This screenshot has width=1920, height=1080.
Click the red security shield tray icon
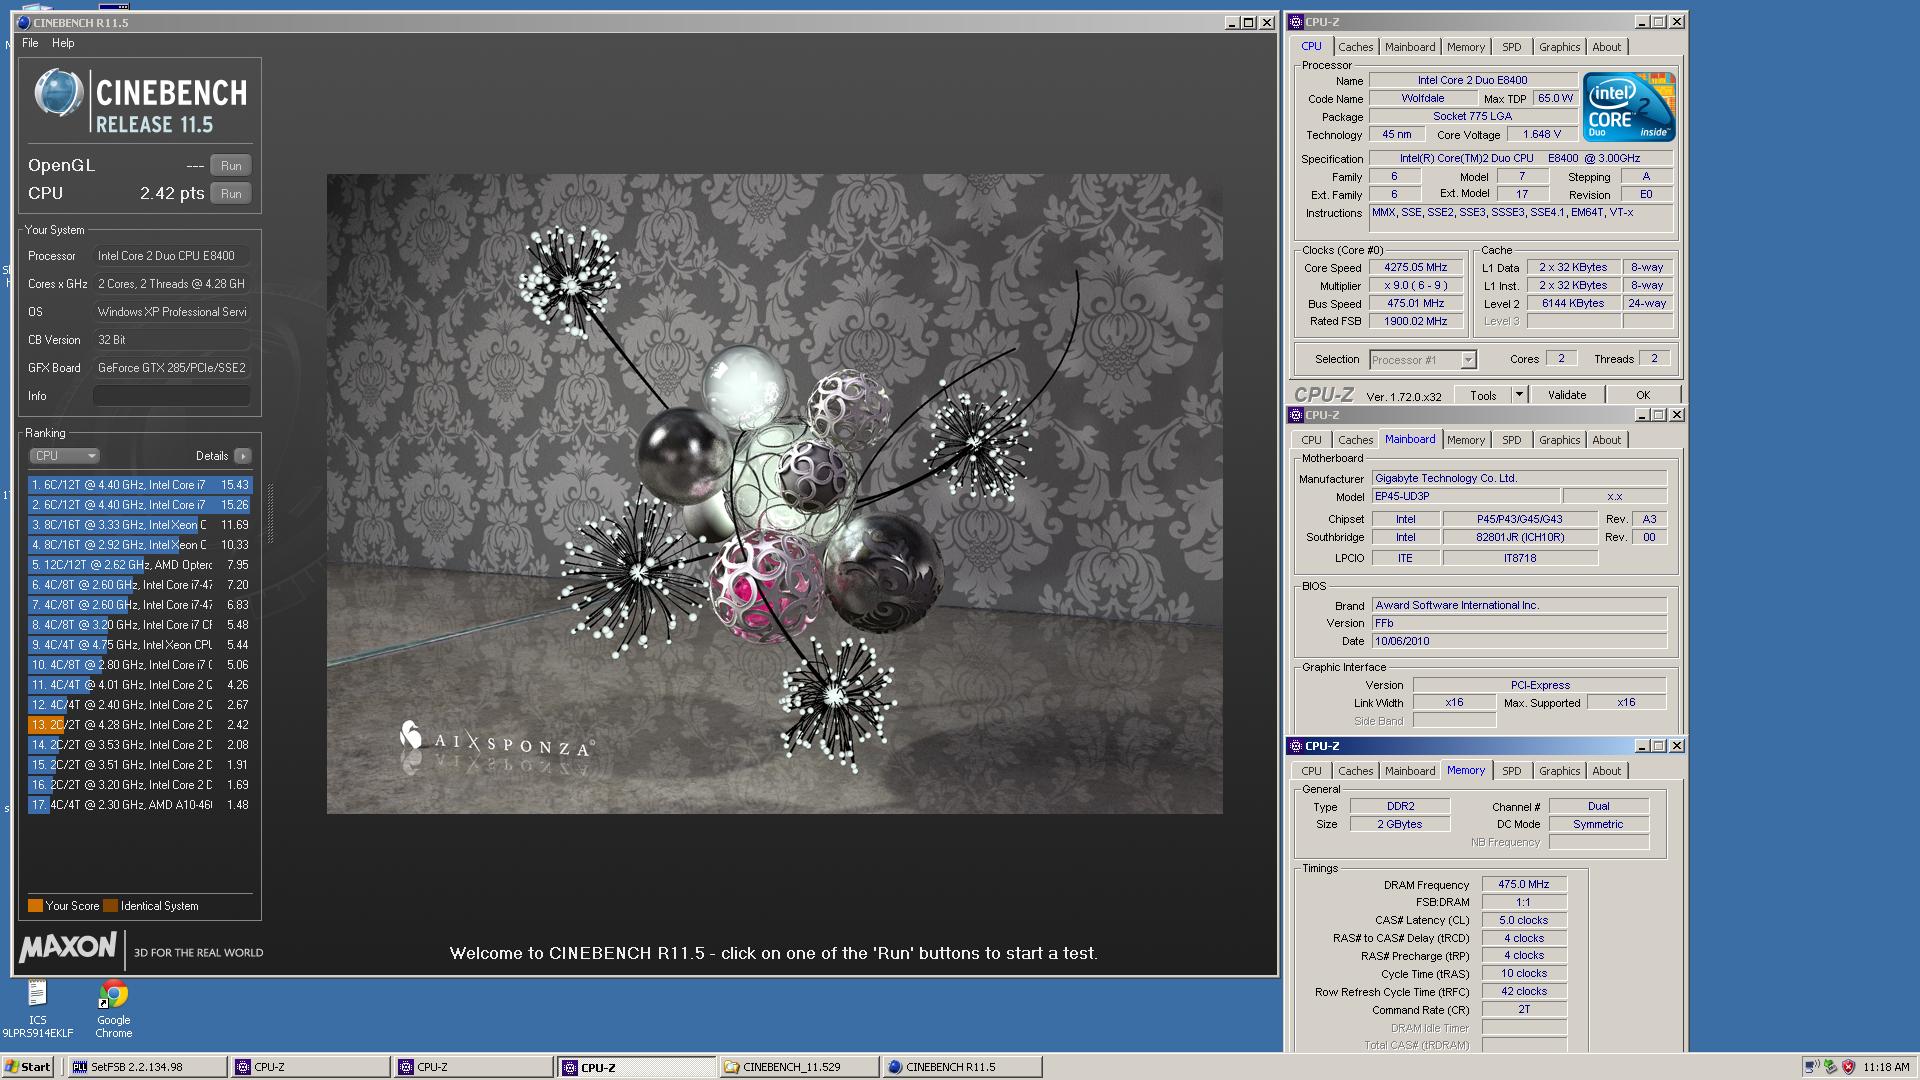pyautogui.click(x=1848, y=1067)
